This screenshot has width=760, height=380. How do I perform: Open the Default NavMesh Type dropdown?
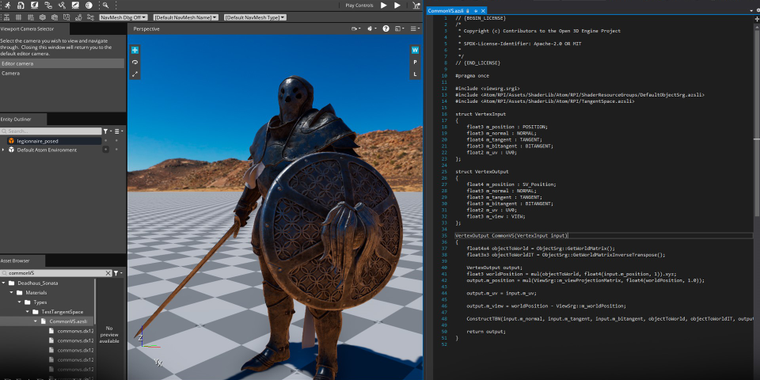(x=255, y=17)
